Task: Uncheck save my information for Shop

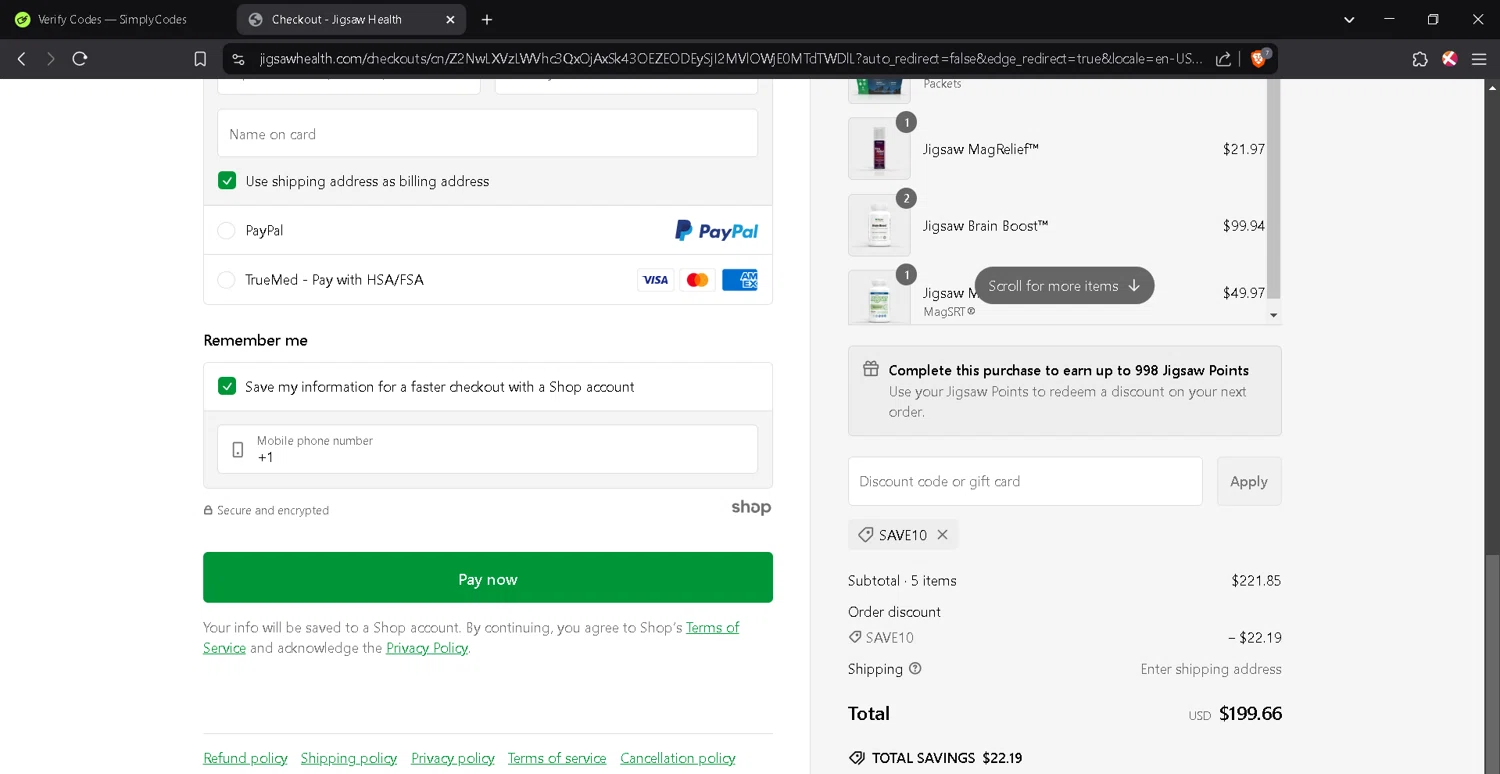Action: click(227, 386)
